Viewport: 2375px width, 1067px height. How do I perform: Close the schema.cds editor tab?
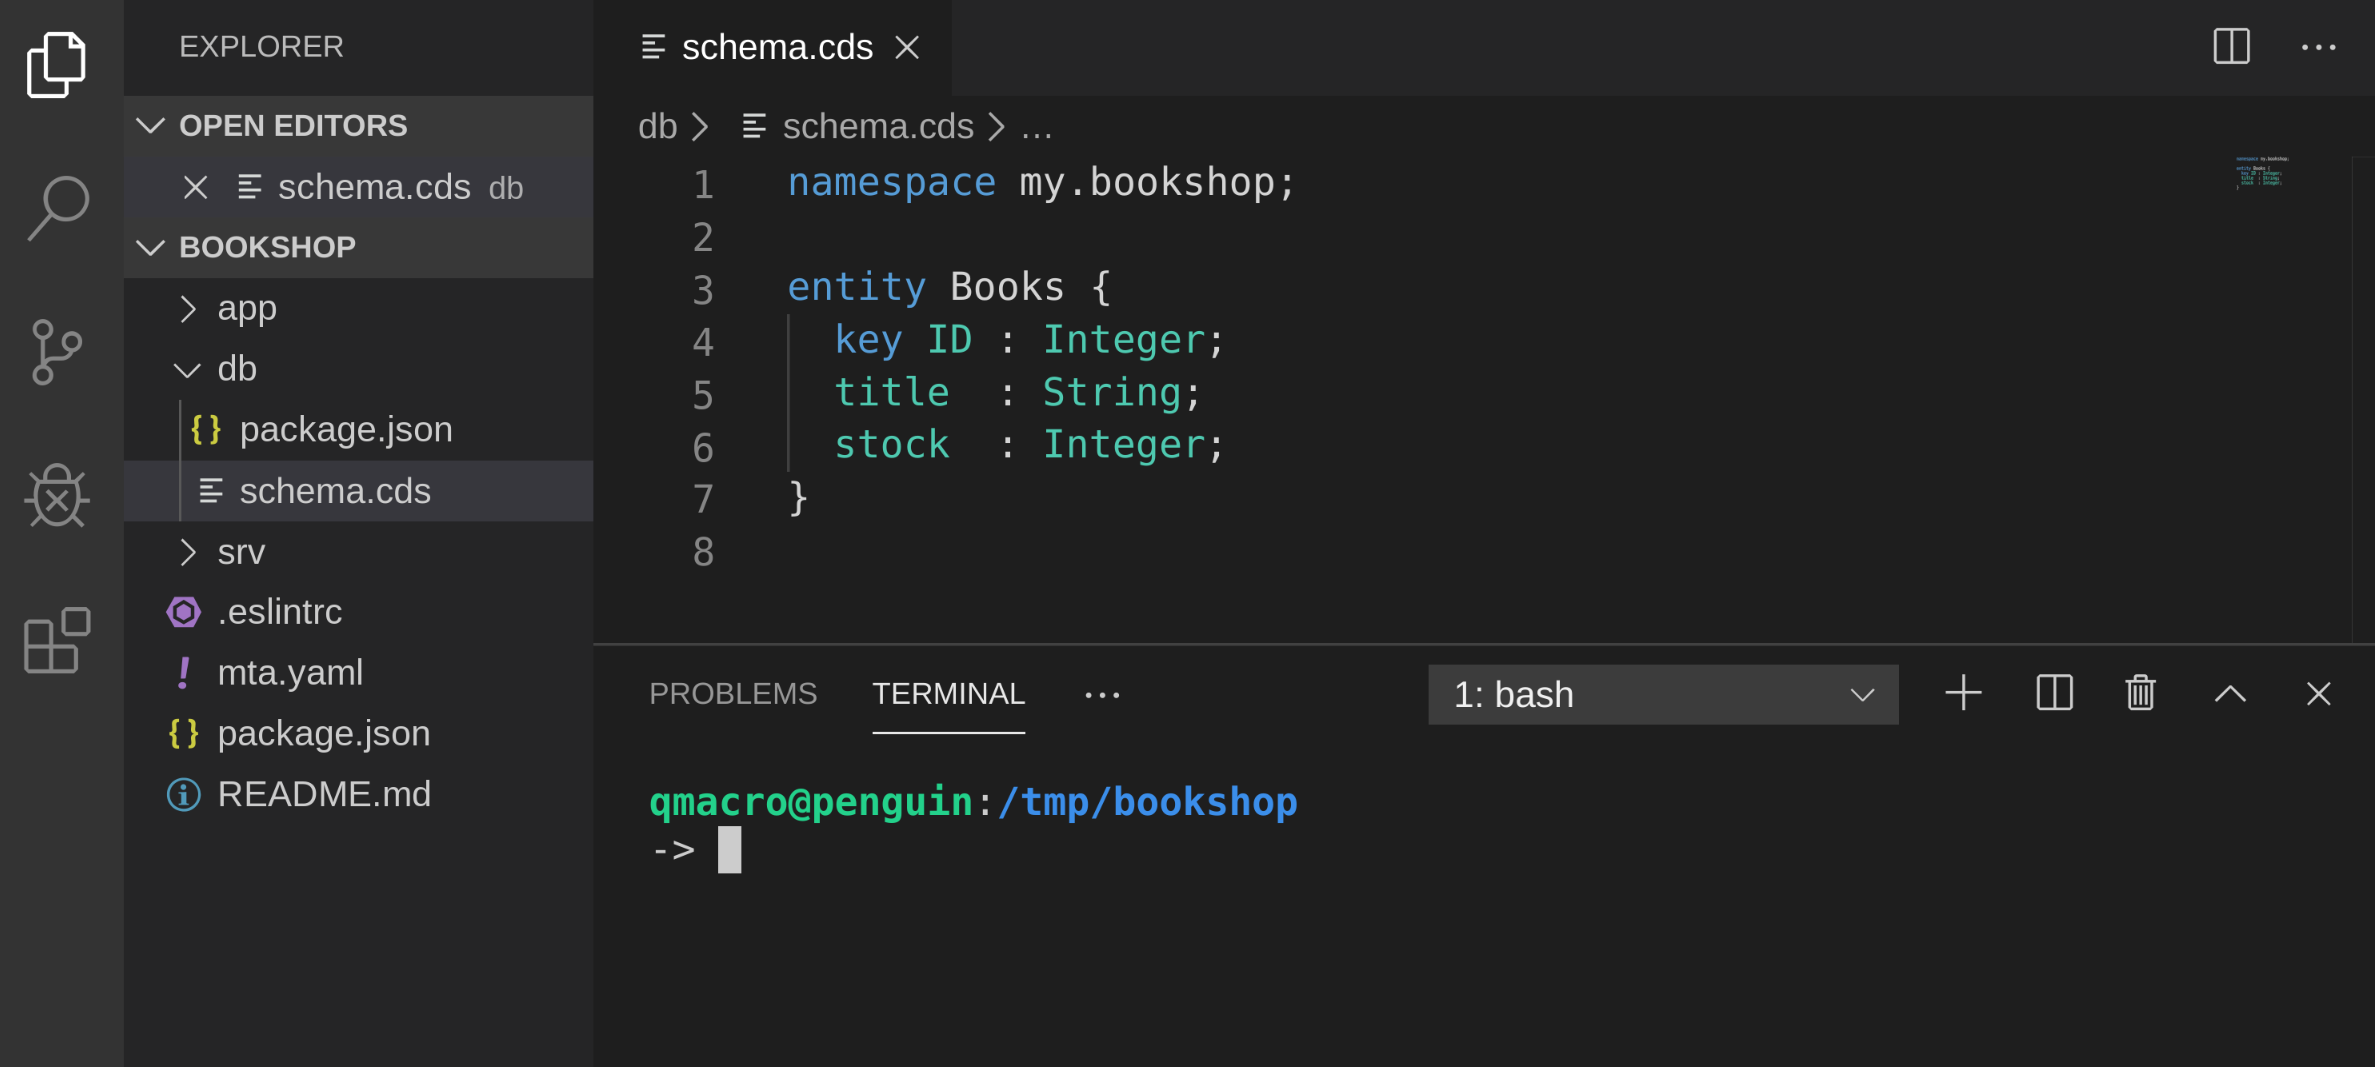pos(907,47)
